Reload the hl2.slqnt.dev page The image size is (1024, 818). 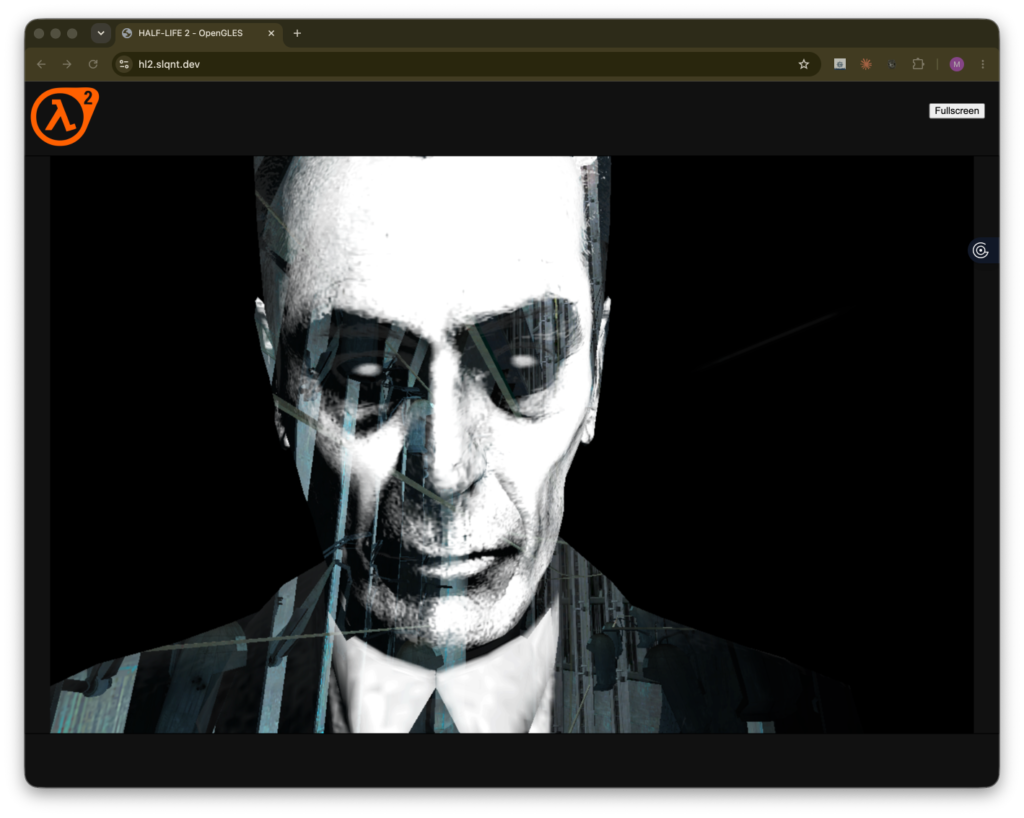(93, 64)
